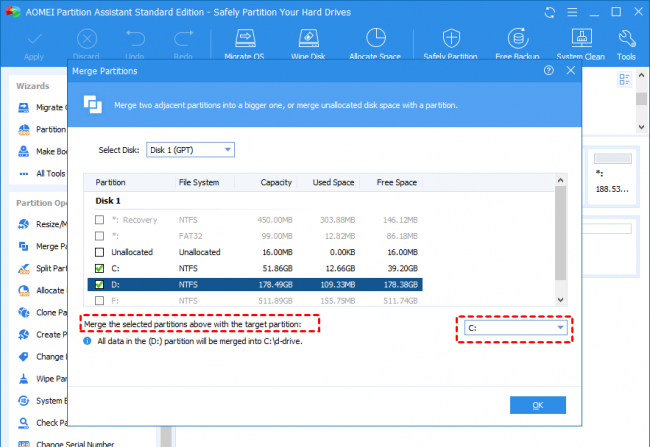Click the F: free space 511.74GB cell
The image size is (650, 447).
pos(400,301)
